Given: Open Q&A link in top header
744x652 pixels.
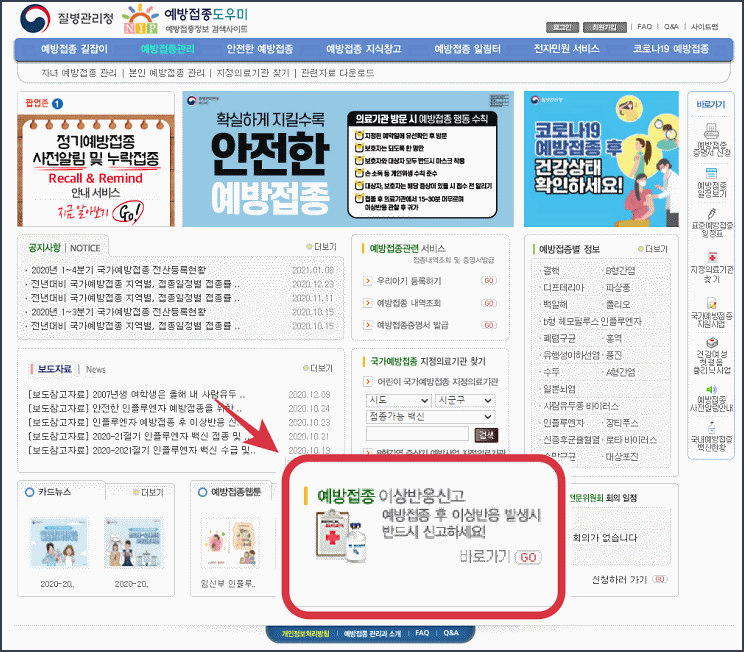Looking at the screenshot, I should point(671,27).
